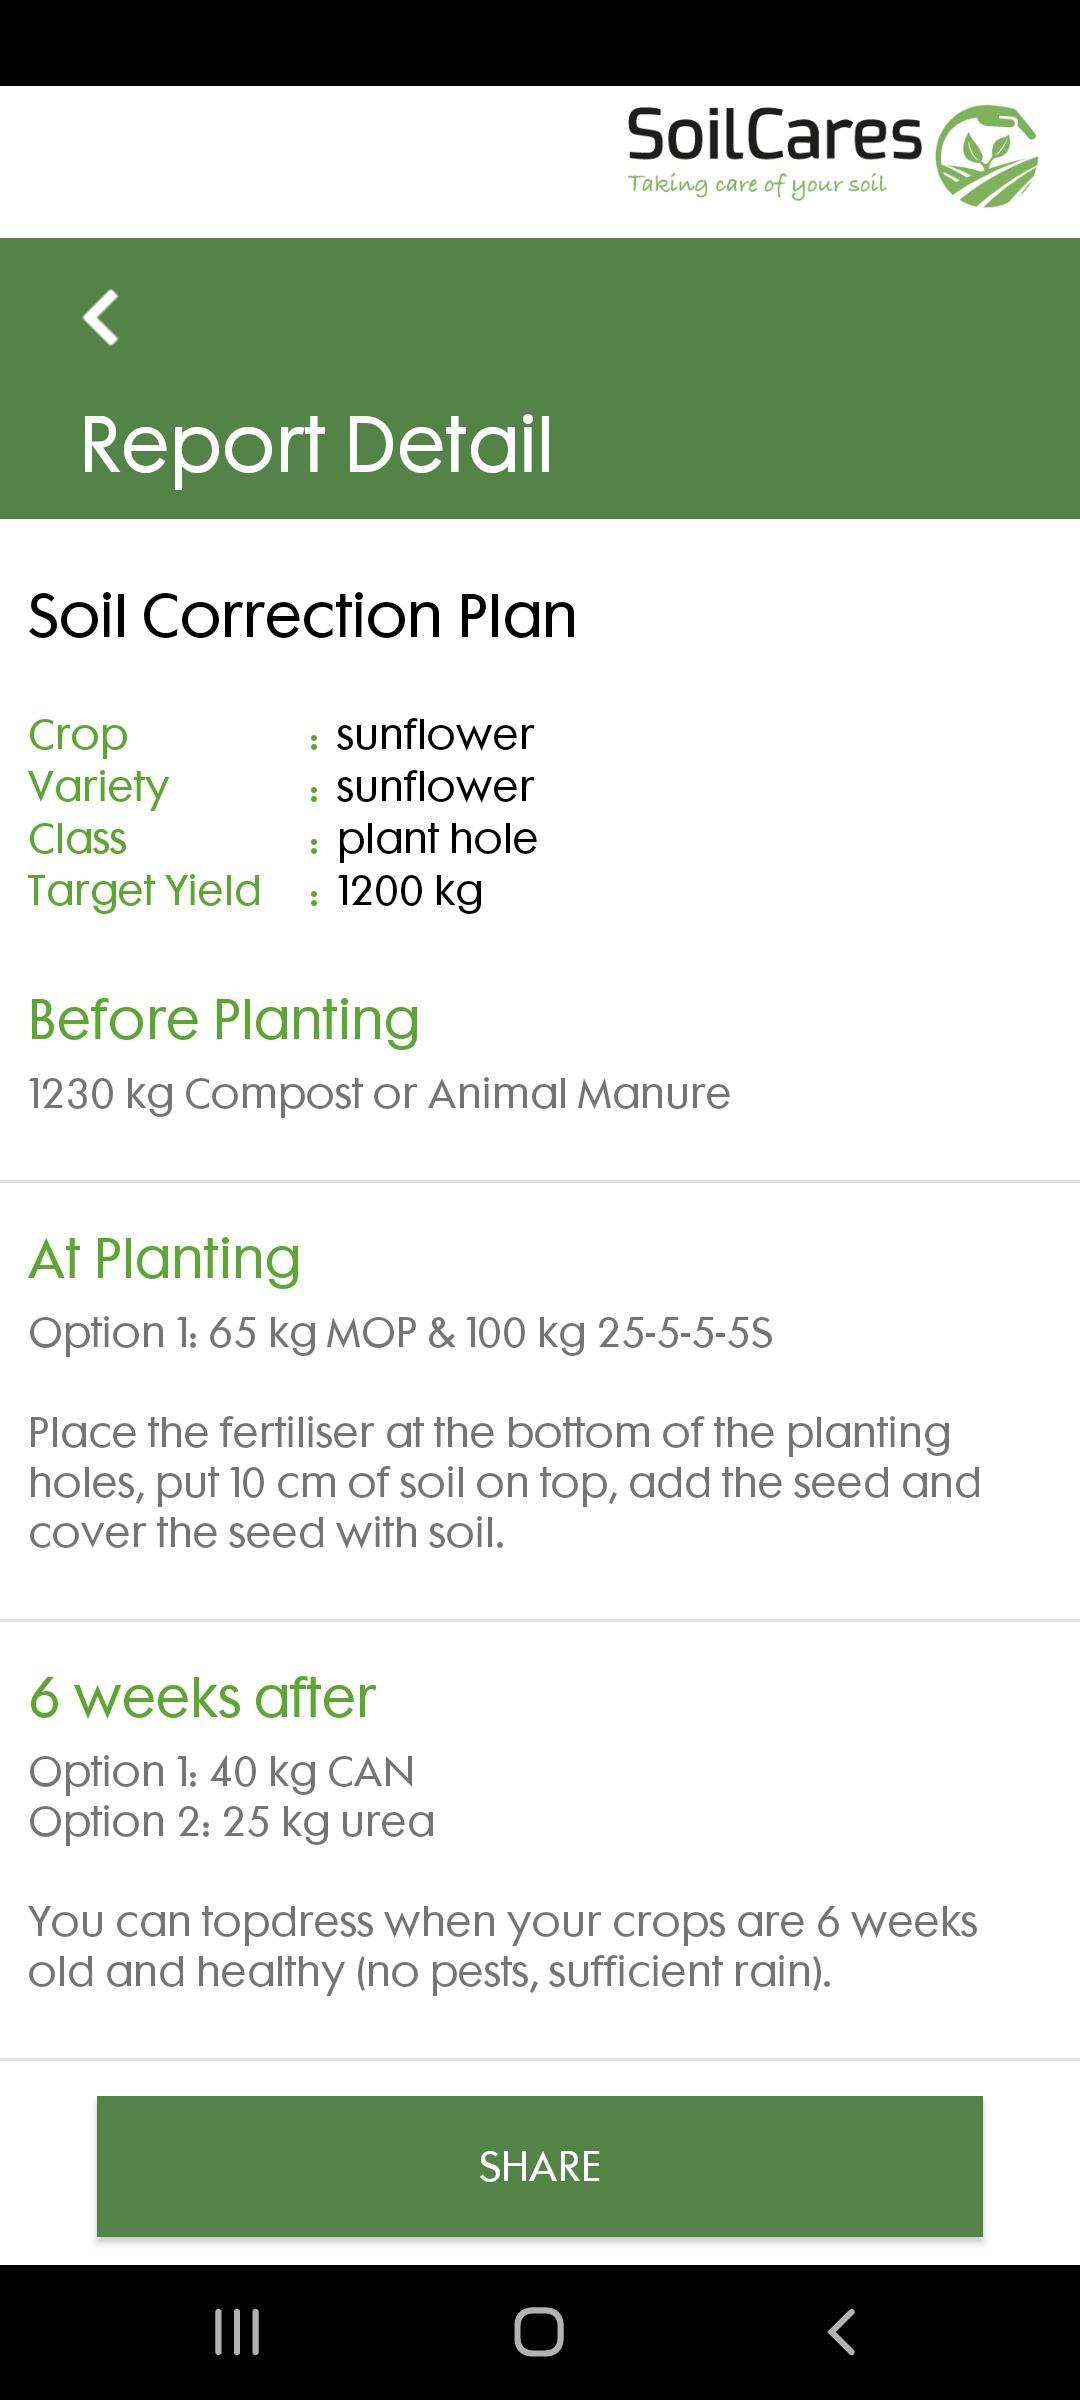1080x2400 pixels.
Task: Tap the Soil Correction Plan heading
Action: coord(302,615)
